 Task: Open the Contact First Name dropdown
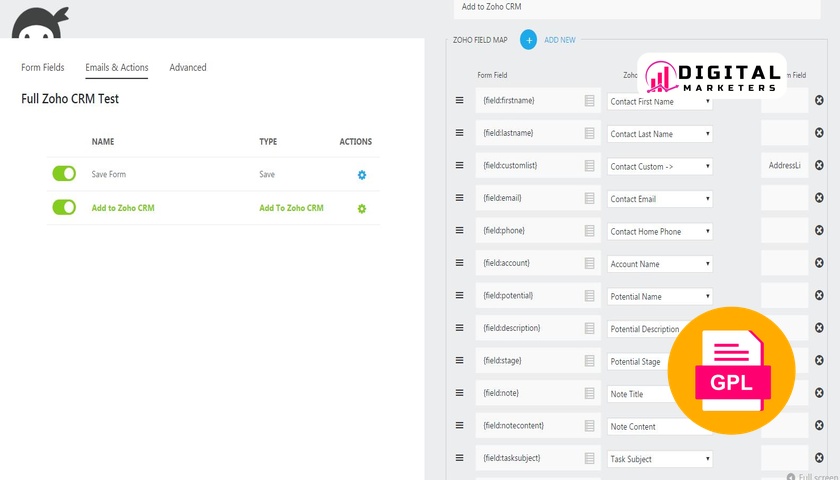pos(659,101)
